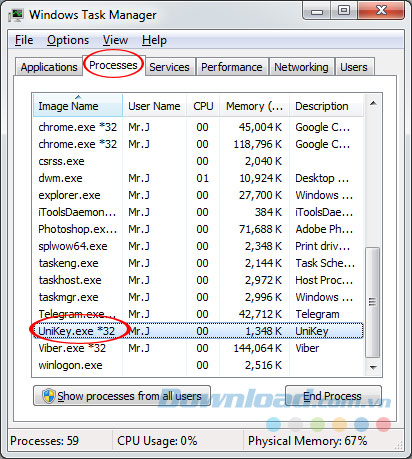Image resolution: width=412 pixels, height=459 pixels.
Task: Click the 71,688 K memory value
Action: point(260,229)
